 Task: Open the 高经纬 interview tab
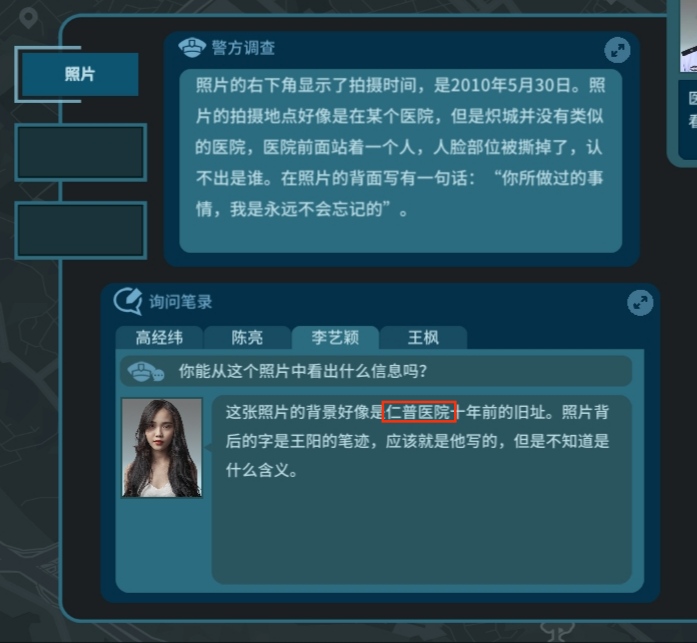click(x=159, y=338)
